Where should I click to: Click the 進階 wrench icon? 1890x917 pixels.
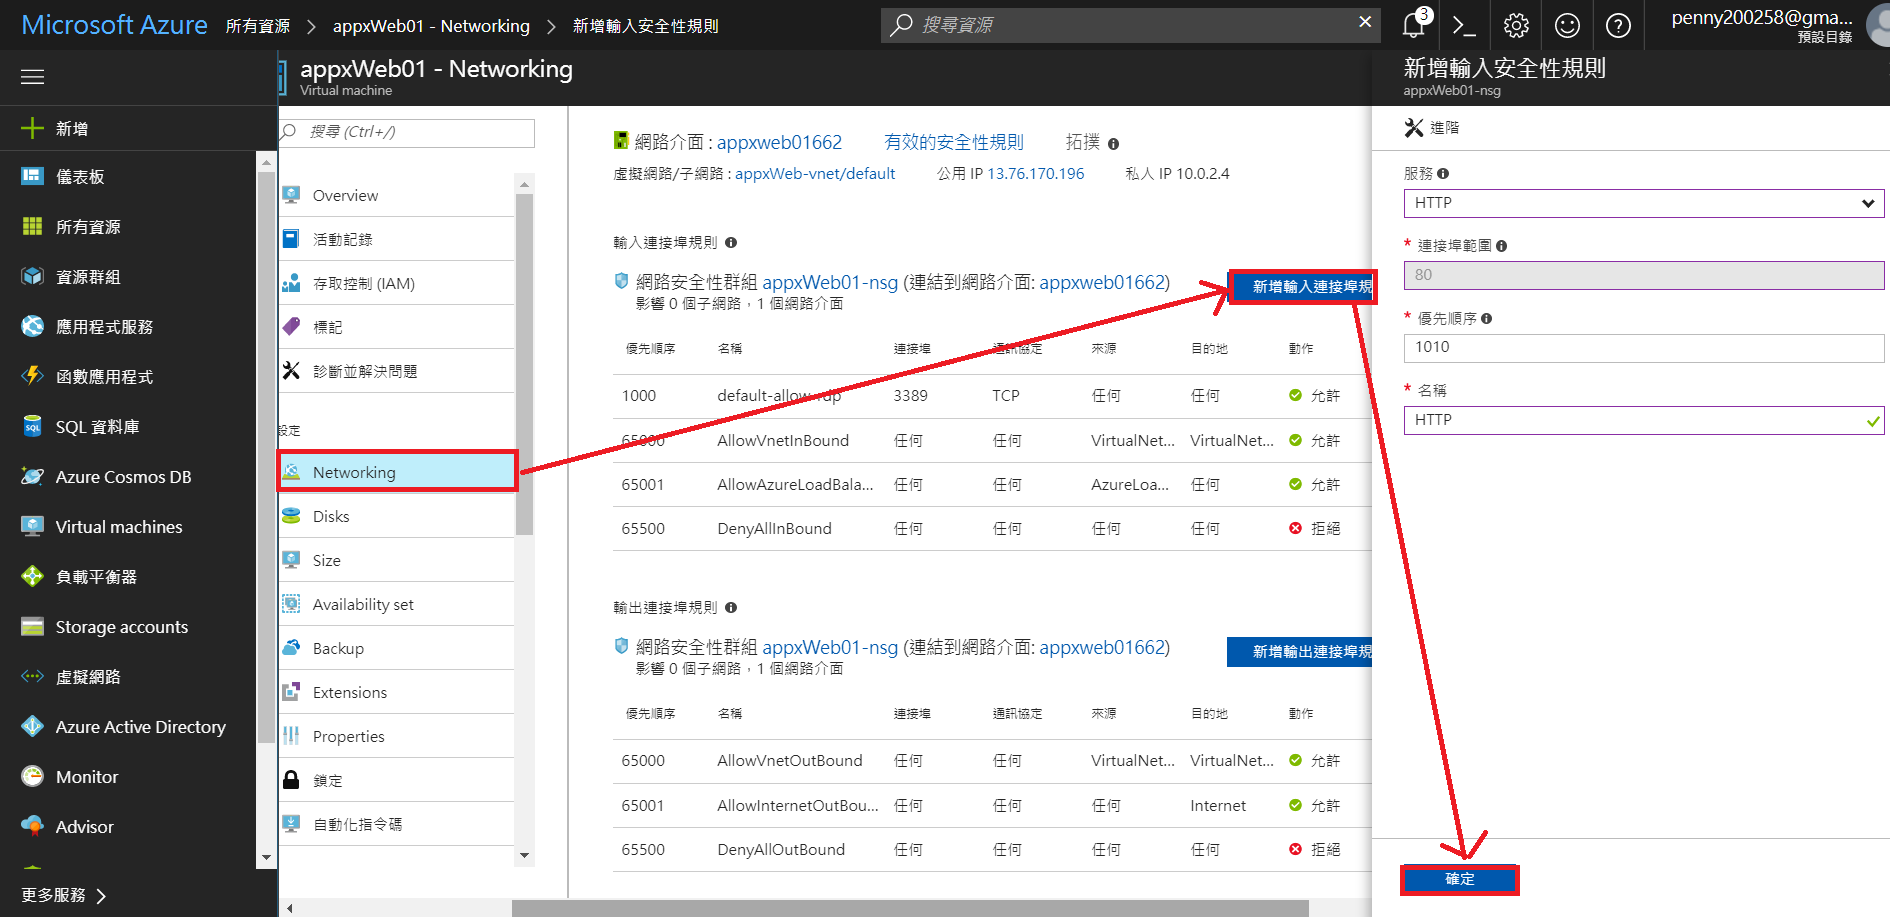1413,128
